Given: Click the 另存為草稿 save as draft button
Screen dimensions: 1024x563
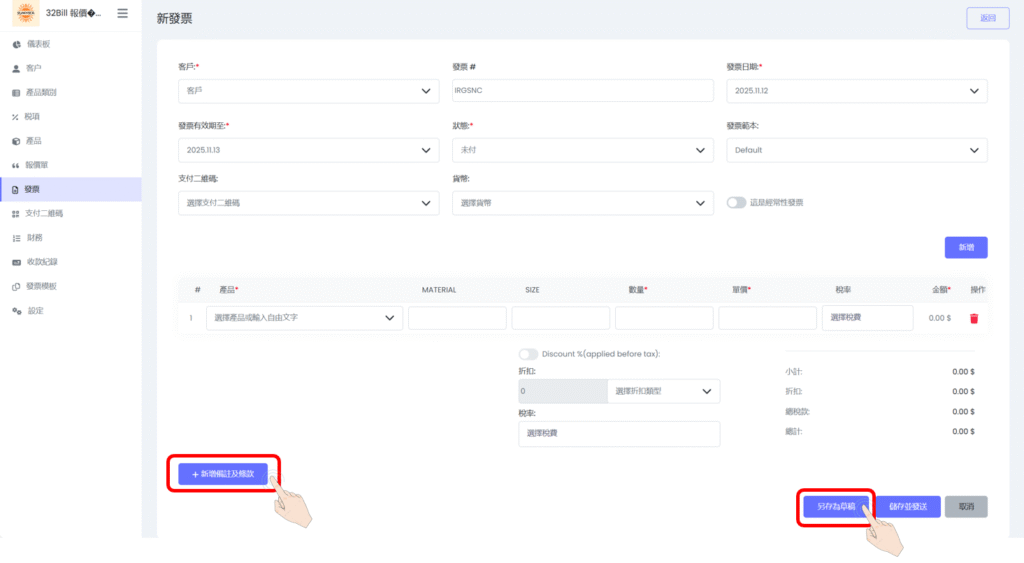Looking at the screenshot, I should coord(836,506).
